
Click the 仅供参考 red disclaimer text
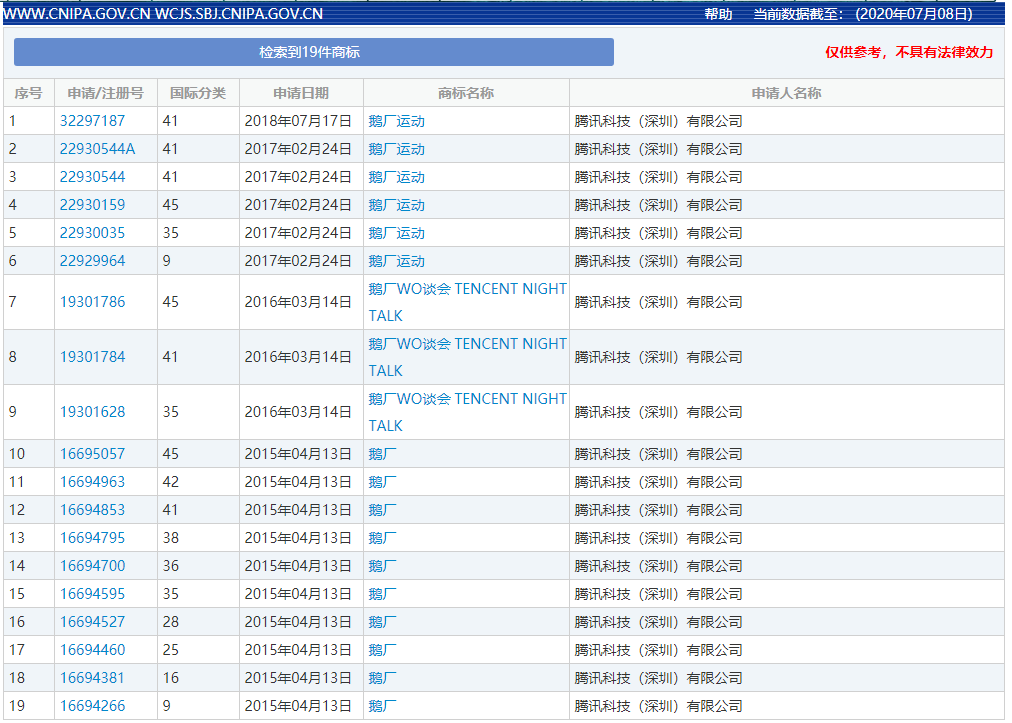tap(909, 52)
